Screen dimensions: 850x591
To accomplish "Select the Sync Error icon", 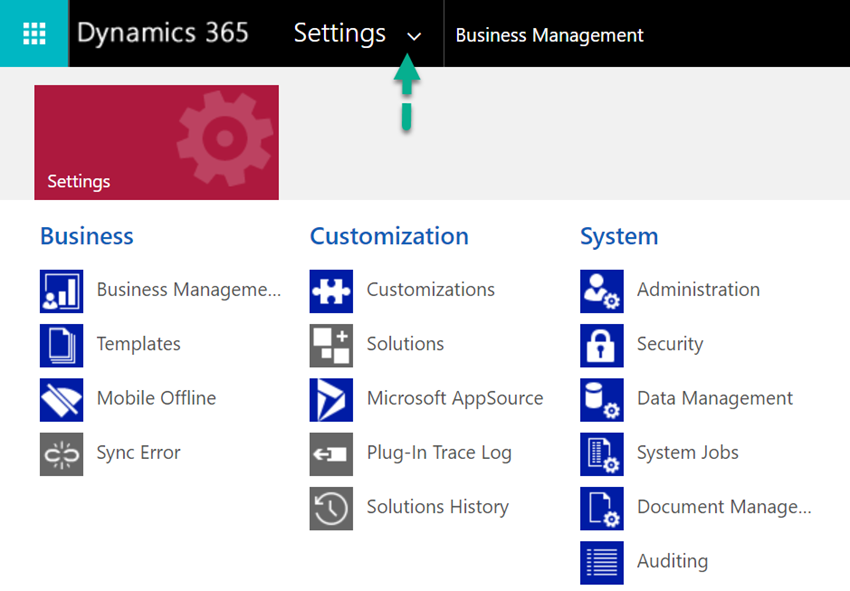I will (x=61, y=454).
